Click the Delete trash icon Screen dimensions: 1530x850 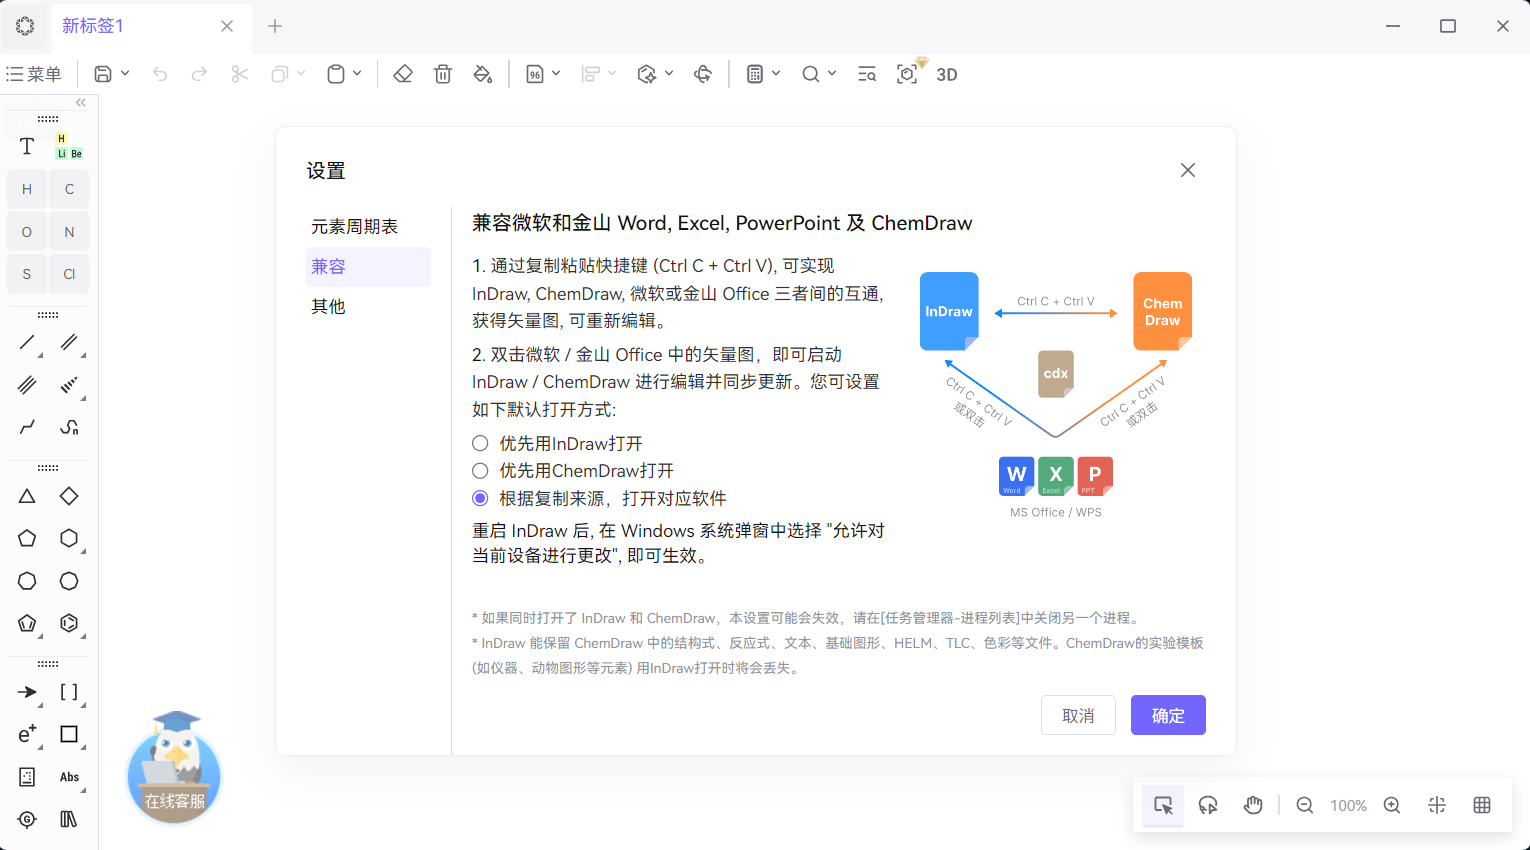tap(443, 74)
